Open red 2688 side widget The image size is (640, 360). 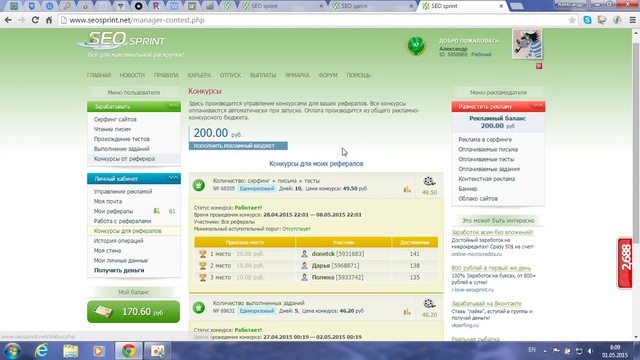click(x=625, y=263)
